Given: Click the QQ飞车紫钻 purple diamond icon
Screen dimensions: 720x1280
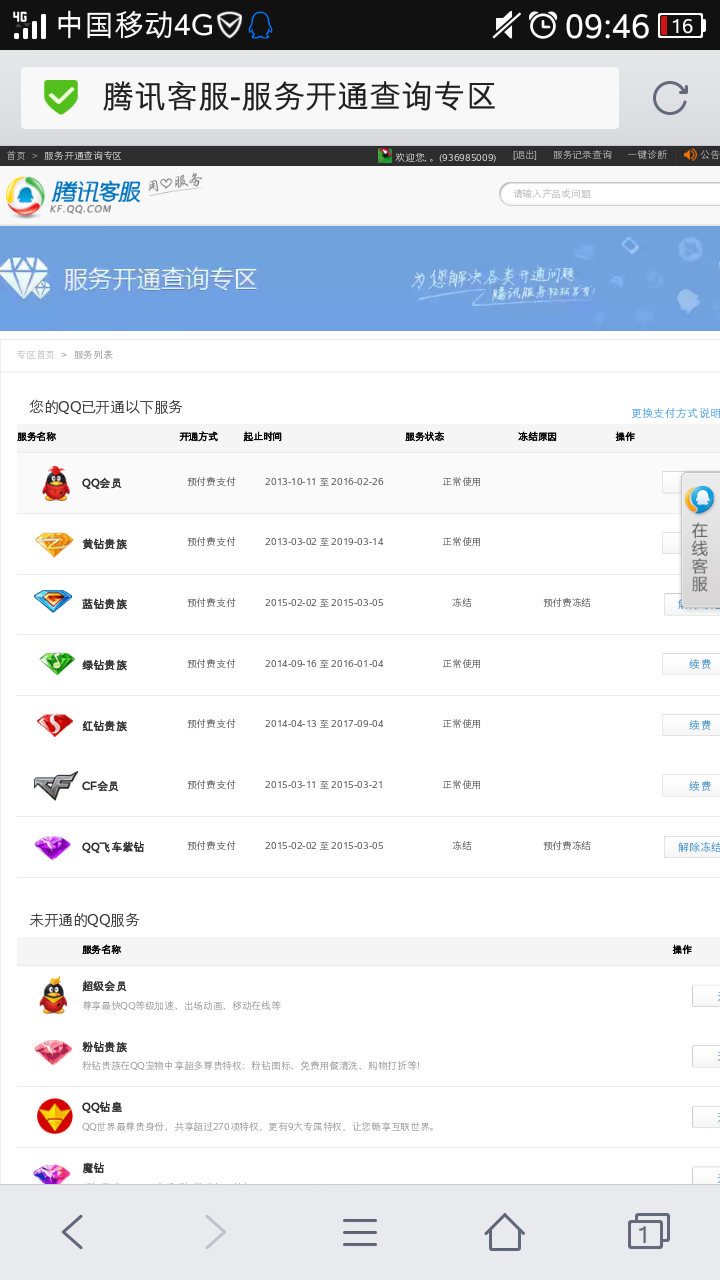Looking at the screenshot, I should pos(53,847).
